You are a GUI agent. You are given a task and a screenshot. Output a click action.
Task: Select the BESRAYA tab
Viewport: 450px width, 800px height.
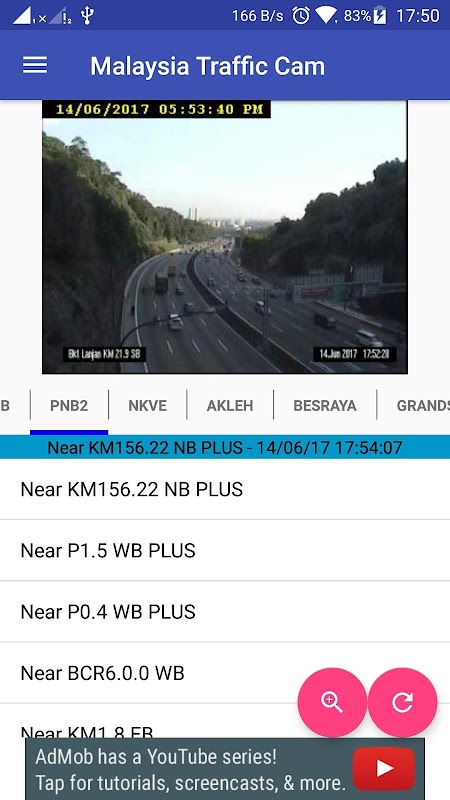pos(325,406)
